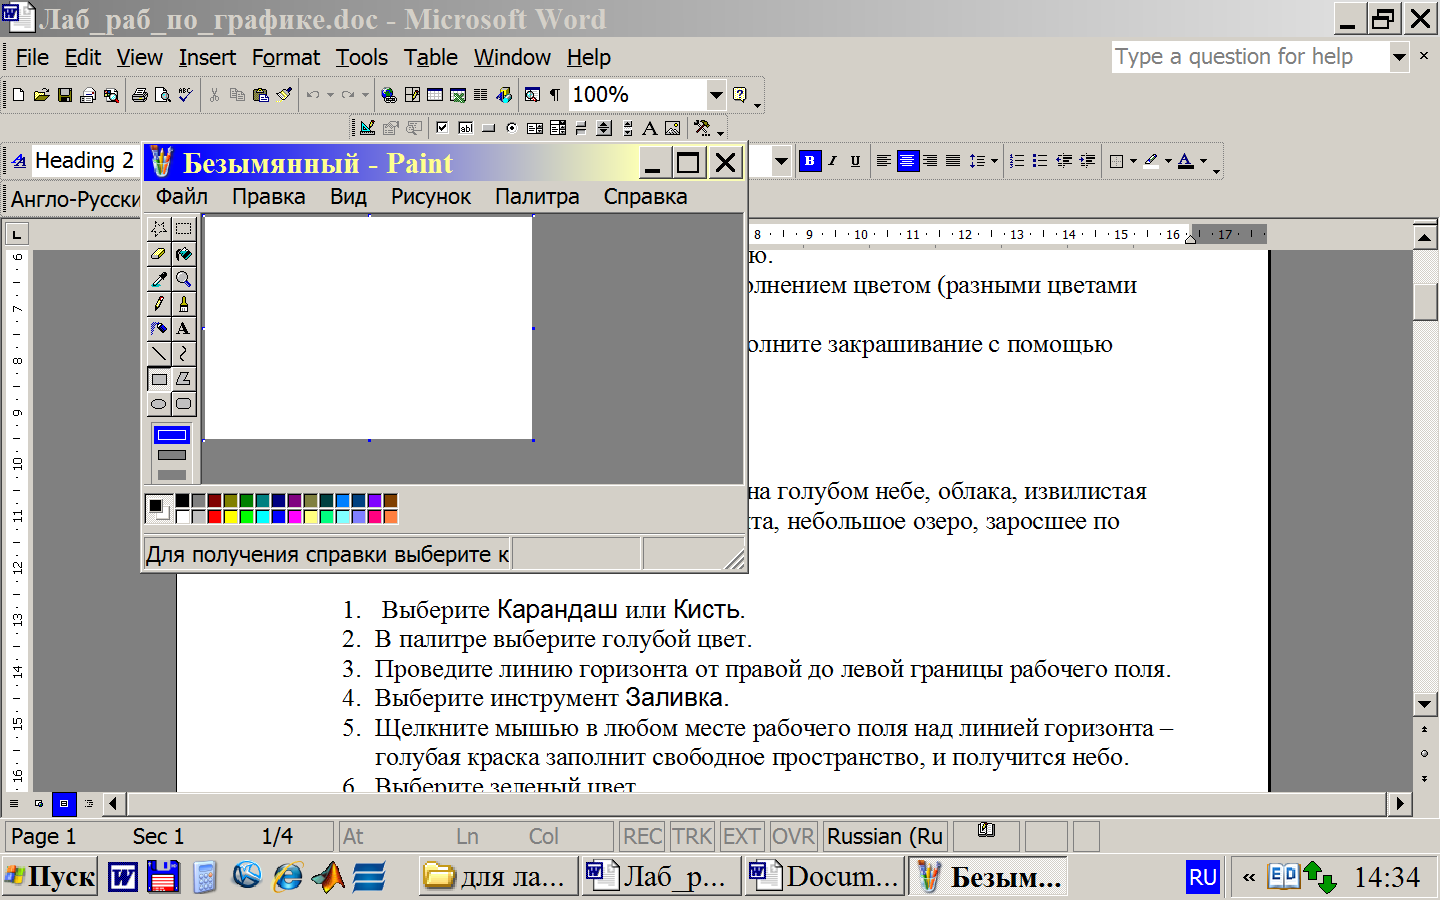
Task: Set Justify paragraph alignment
Action: [954, 161]
